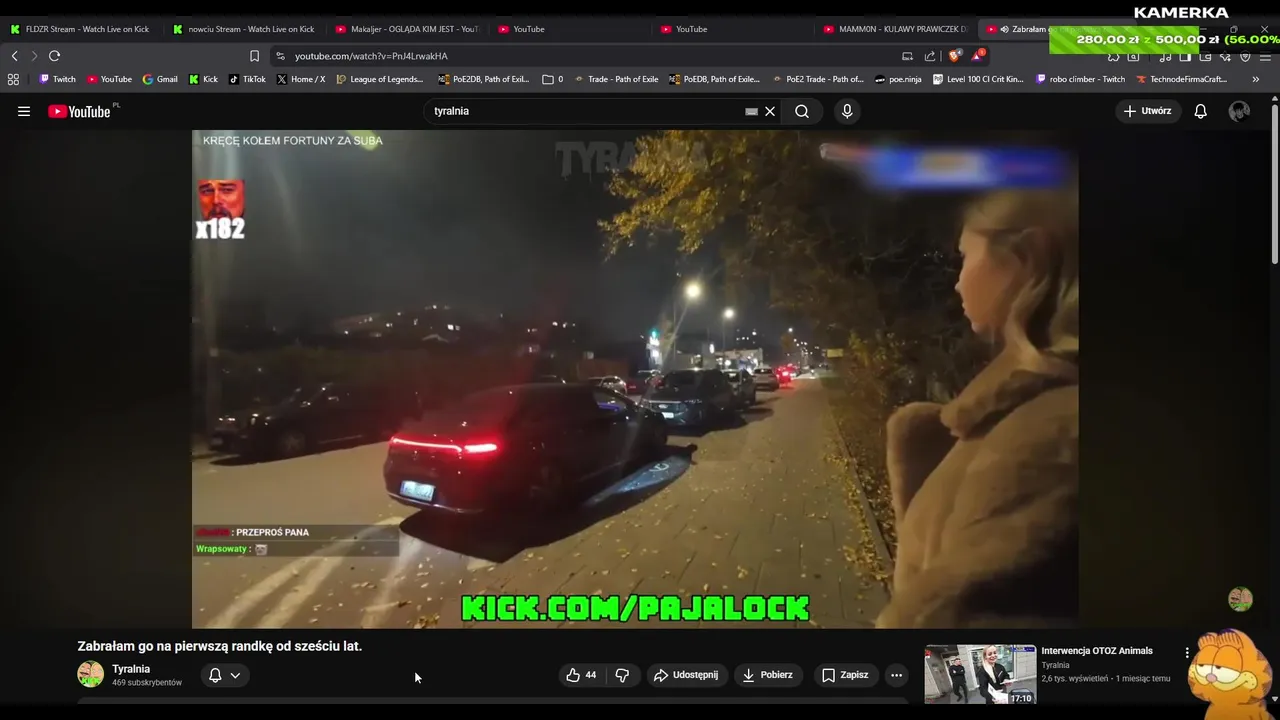Image resolution: width=1280 pixels, height=720 pixels.
Task: Open Interwencja OTOZ Animals thumbnail
Action: click(980, 674)
